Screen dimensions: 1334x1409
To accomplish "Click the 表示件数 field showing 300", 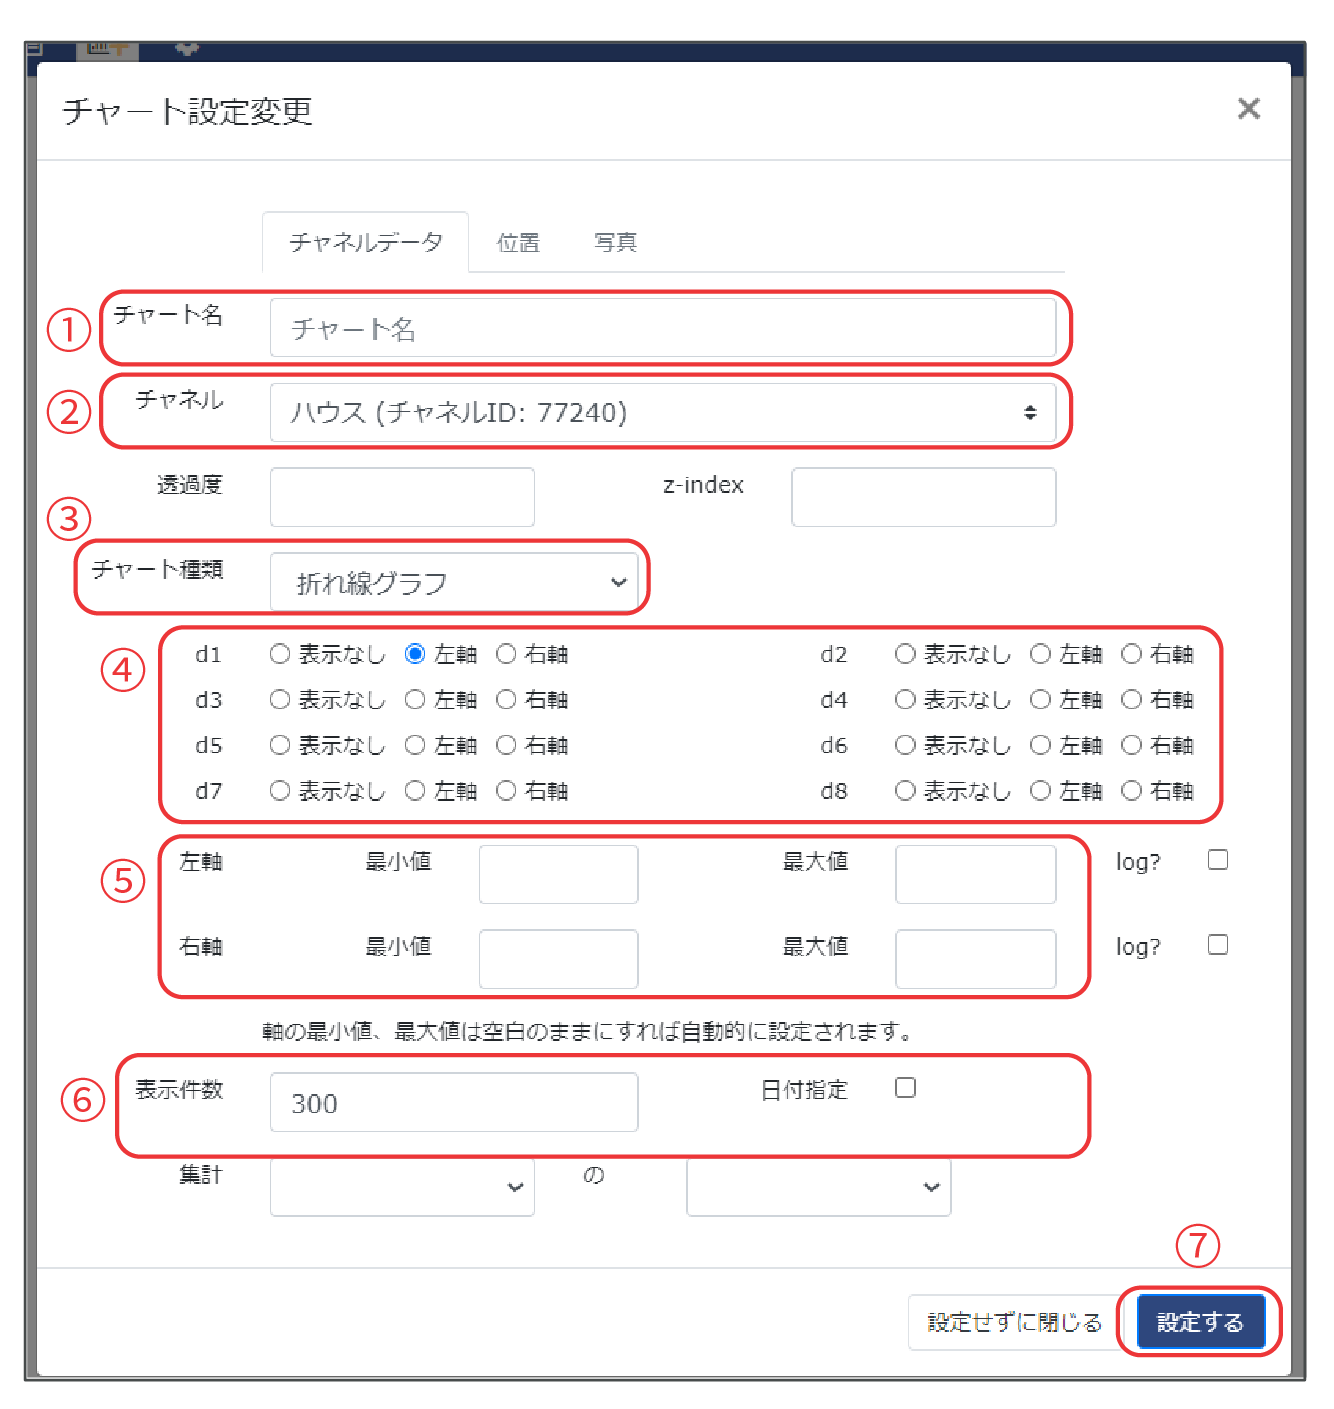I will tap(454, 1102).
